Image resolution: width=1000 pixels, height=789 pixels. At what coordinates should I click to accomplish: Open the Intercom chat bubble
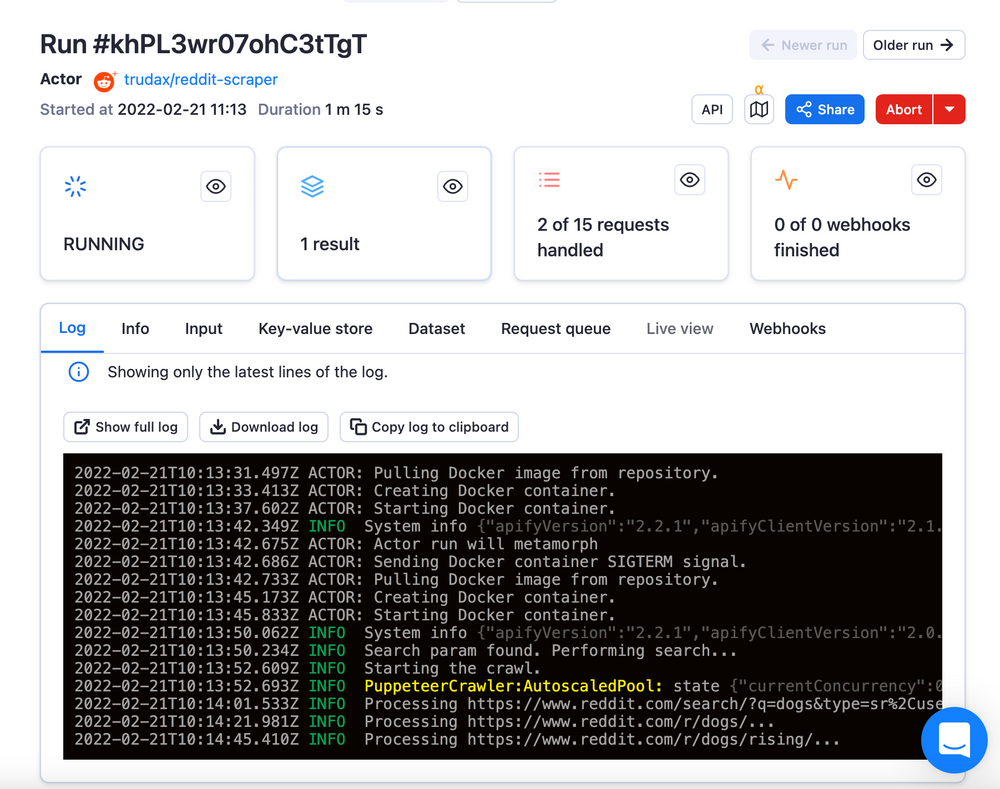(954, 740)
